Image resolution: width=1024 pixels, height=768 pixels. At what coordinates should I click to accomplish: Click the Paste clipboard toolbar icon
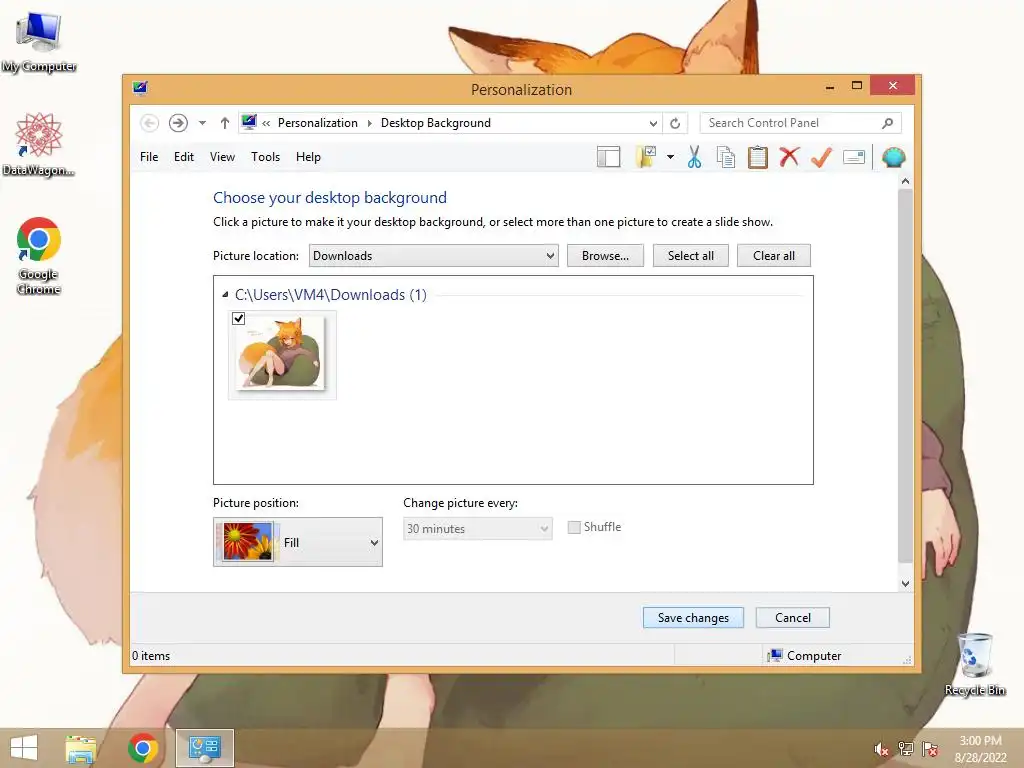coord(758,157)
